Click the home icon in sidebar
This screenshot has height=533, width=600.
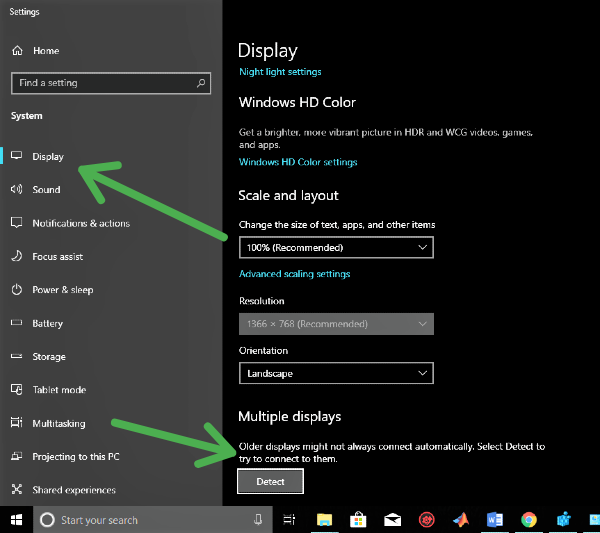[17, 51]
